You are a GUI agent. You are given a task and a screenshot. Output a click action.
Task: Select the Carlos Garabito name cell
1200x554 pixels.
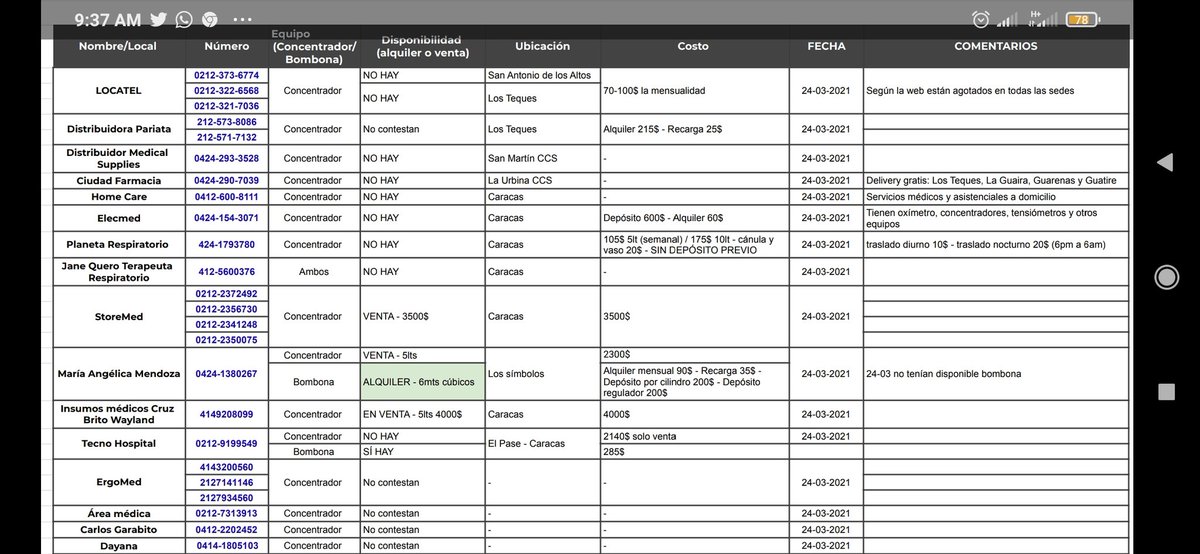pos(117,530)
